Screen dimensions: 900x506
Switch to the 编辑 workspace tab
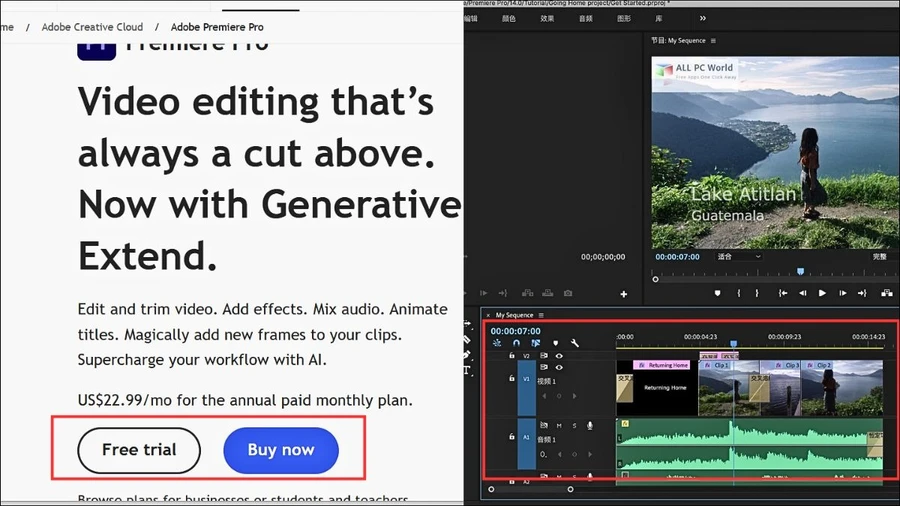click(471, 18)
